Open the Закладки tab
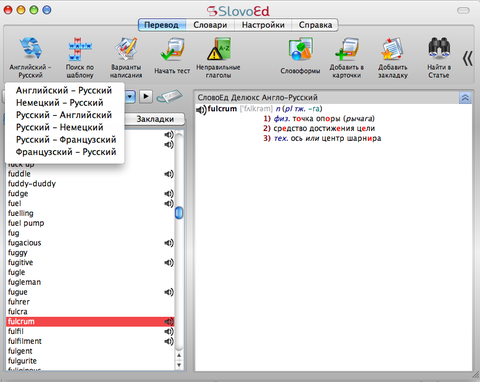The image size is (480, 382). [155, 119]
